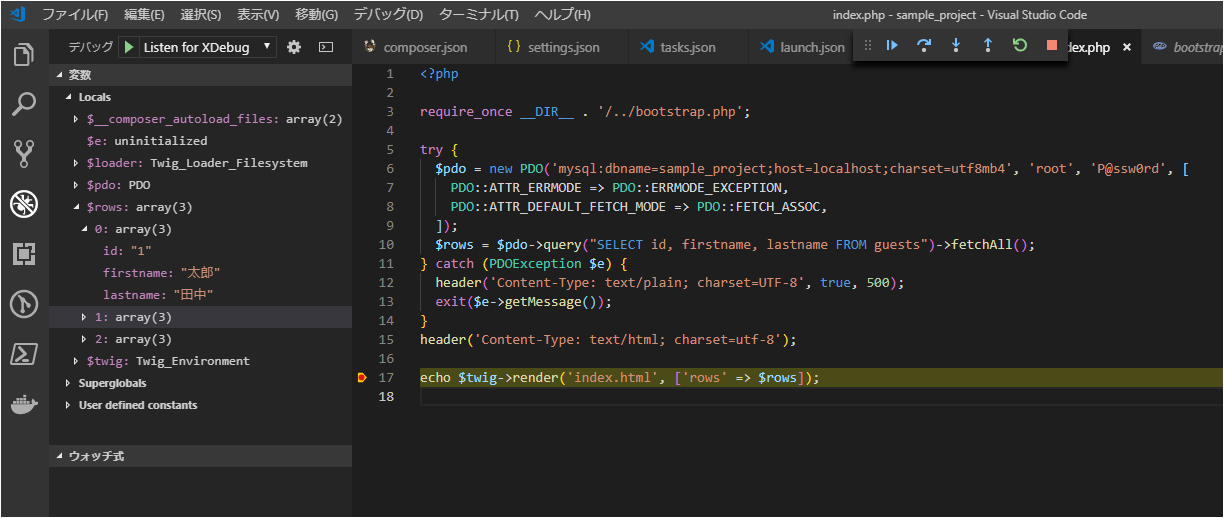This screenshot has height=518, width=1224.
Task: Open launch.json configuration gear icon
Action: 293,47
